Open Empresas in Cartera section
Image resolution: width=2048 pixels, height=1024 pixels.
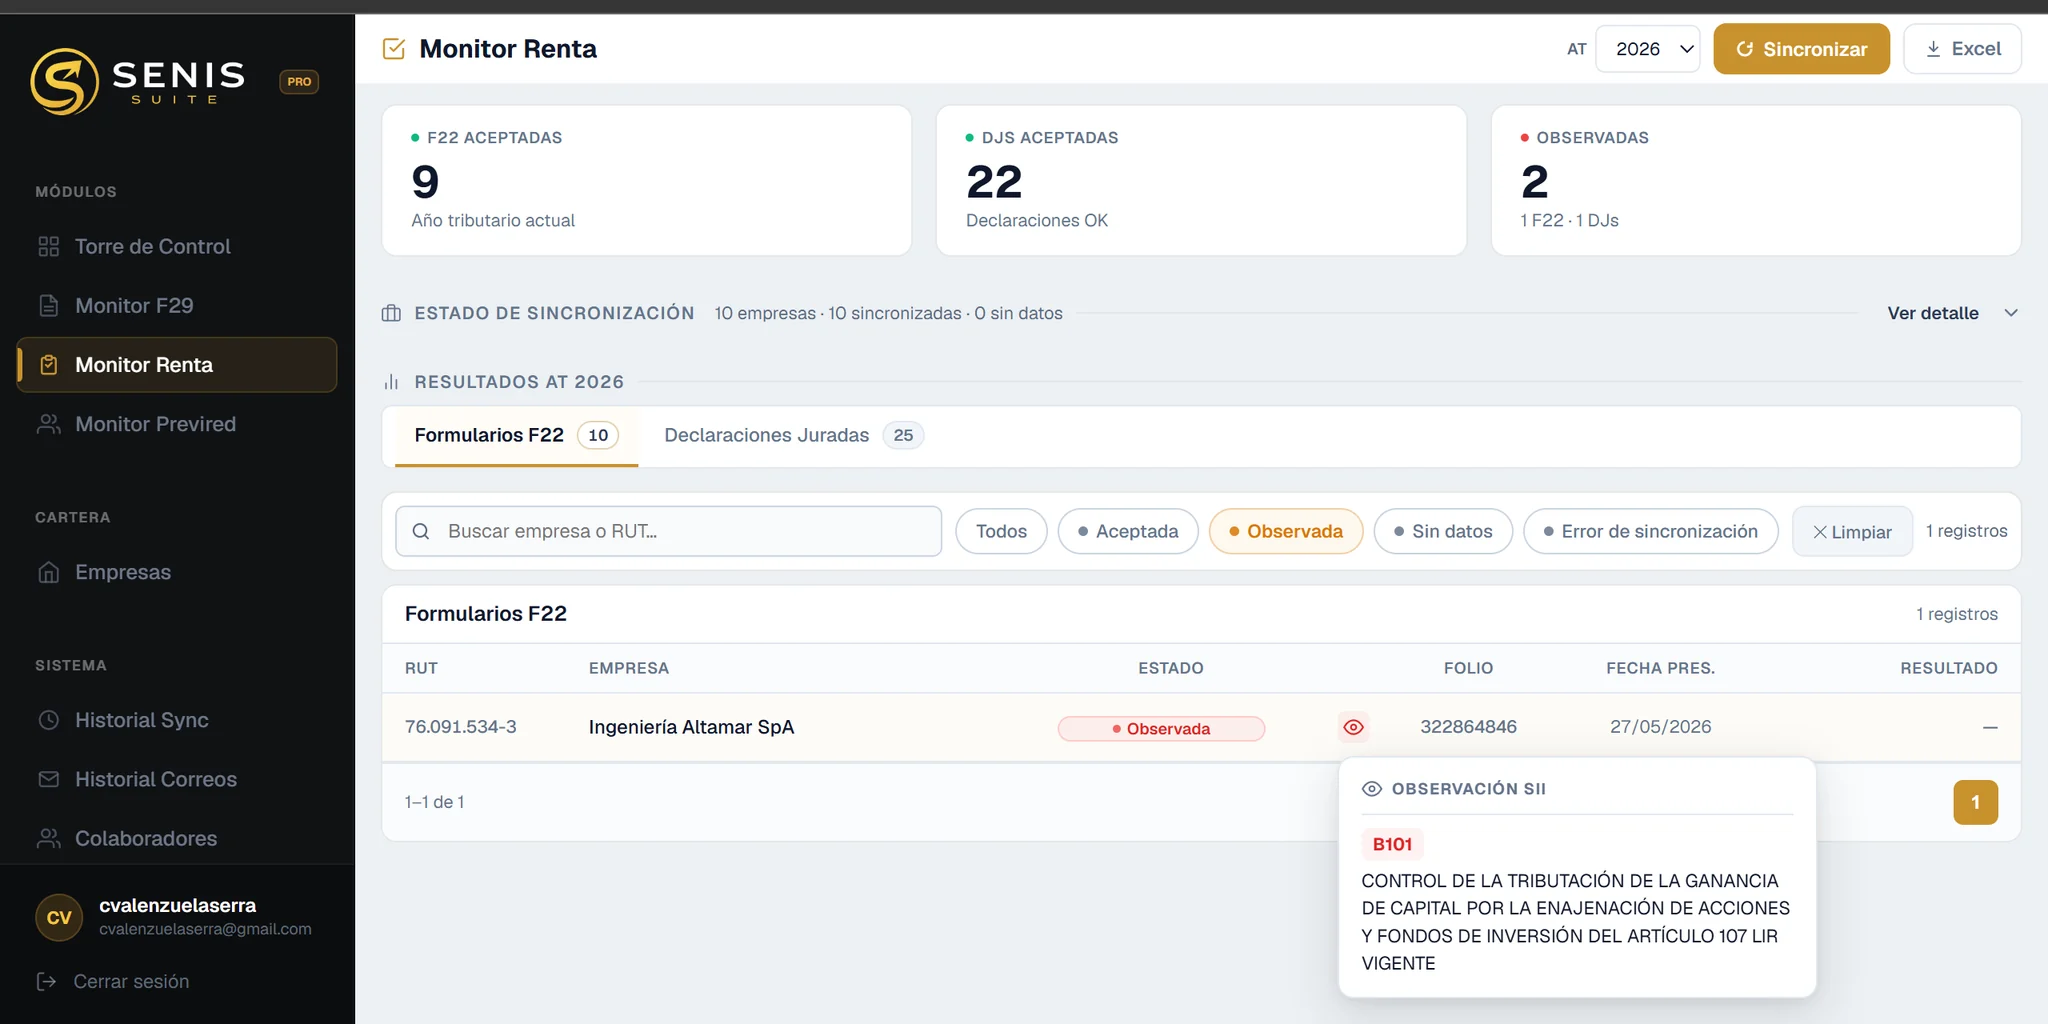click(x=177, y=572)
